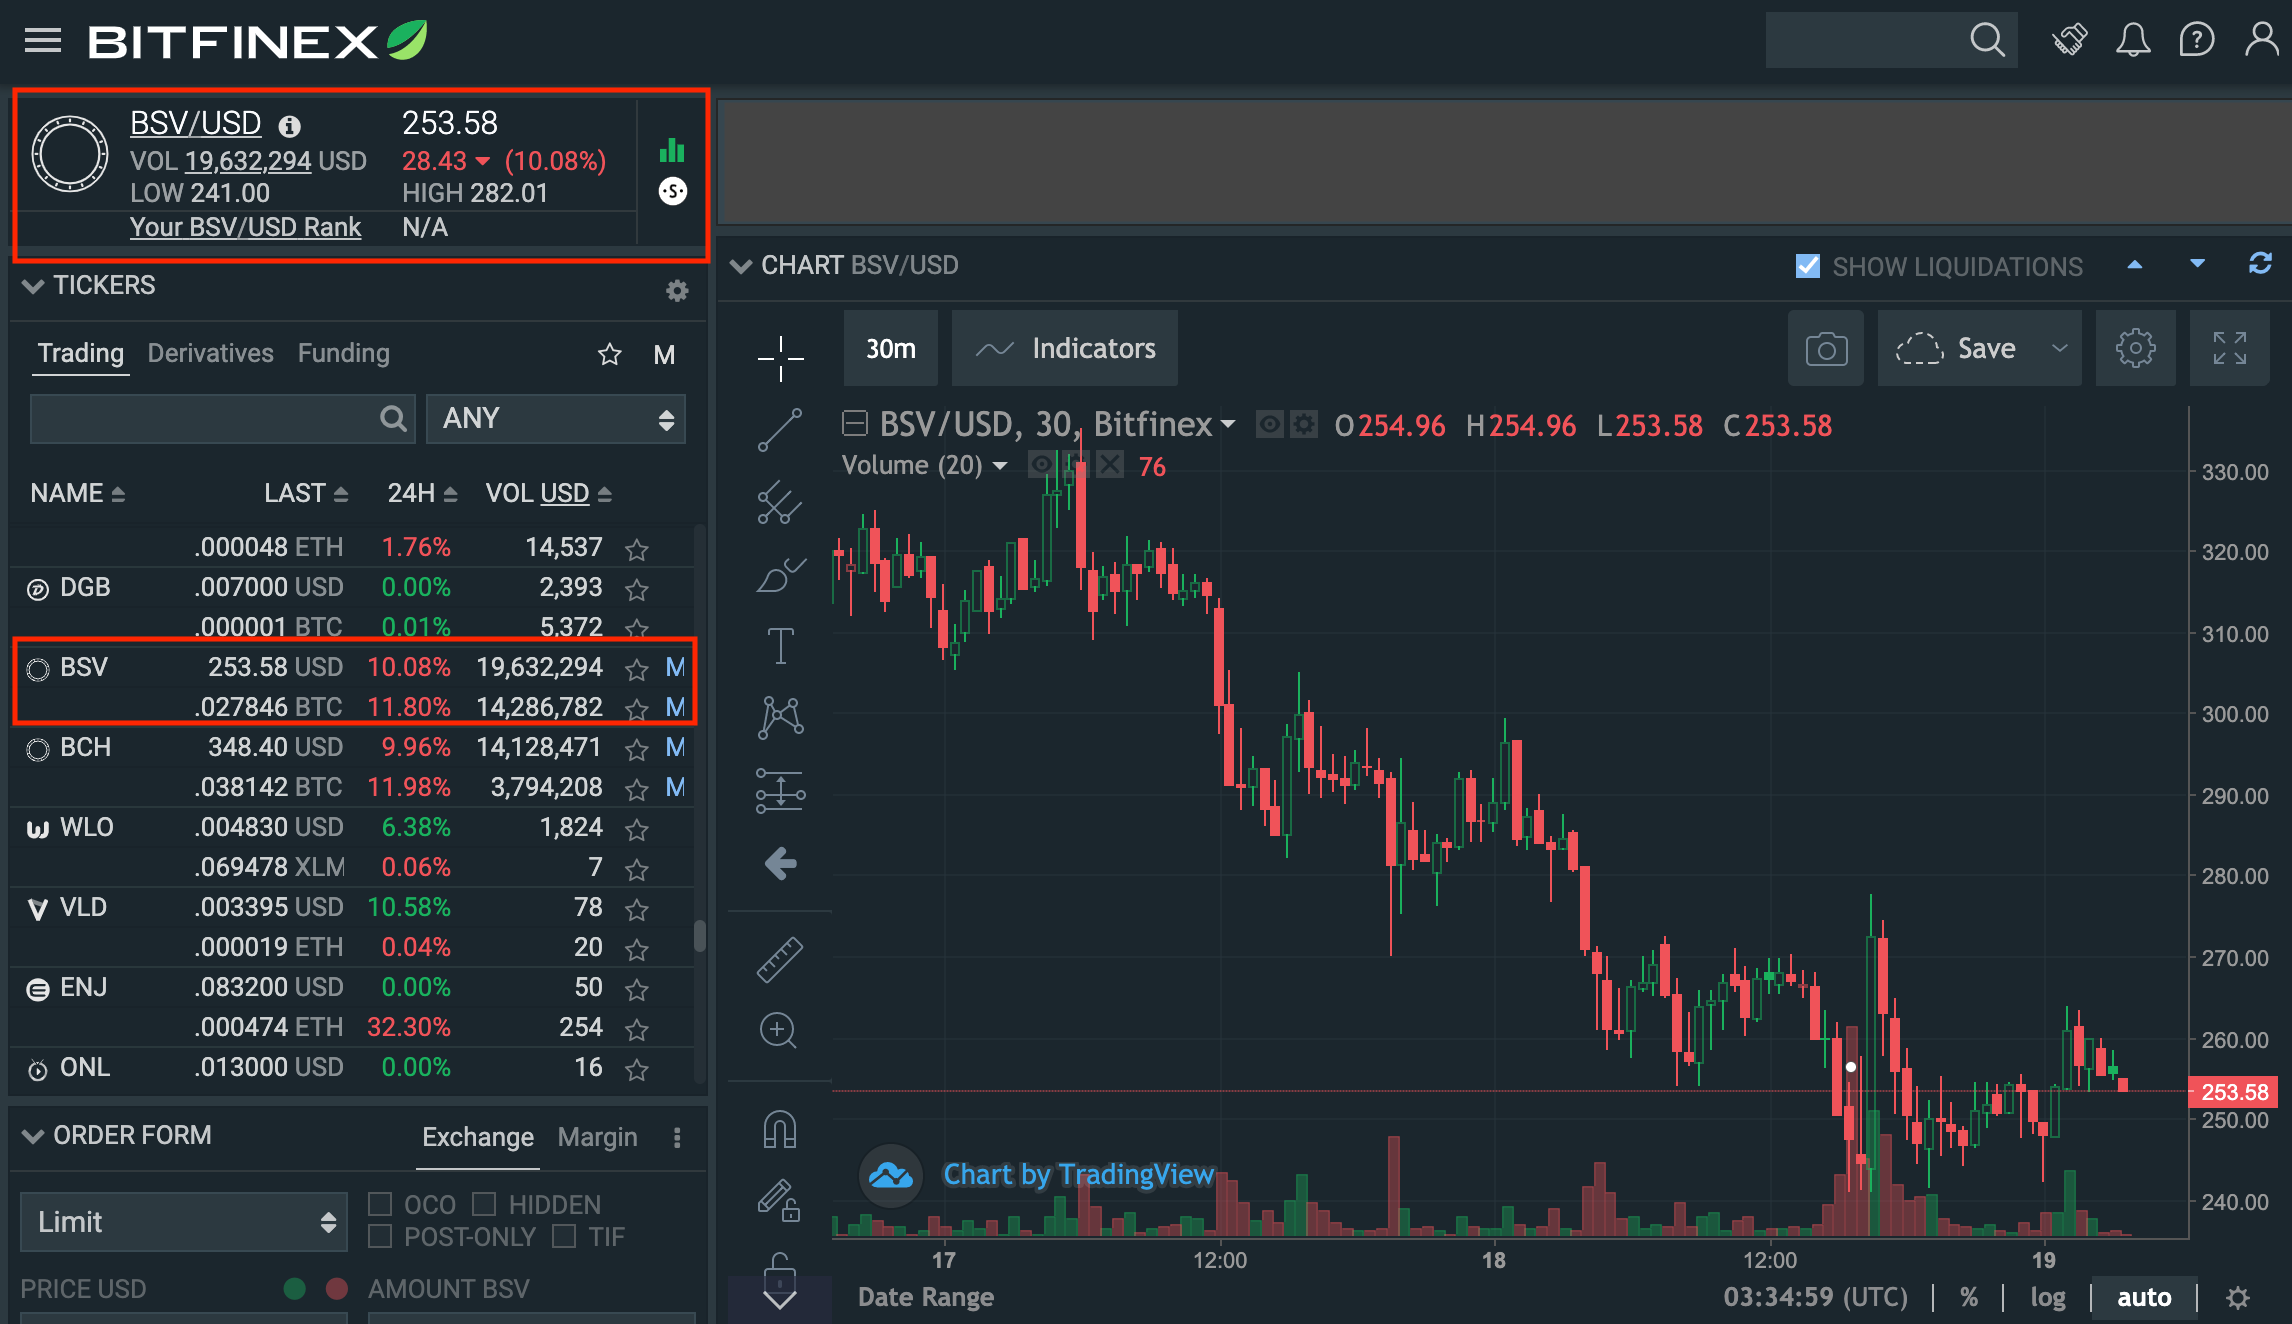Select the trend line drawing tool
2292x1324 pixels.
point(780,430)
